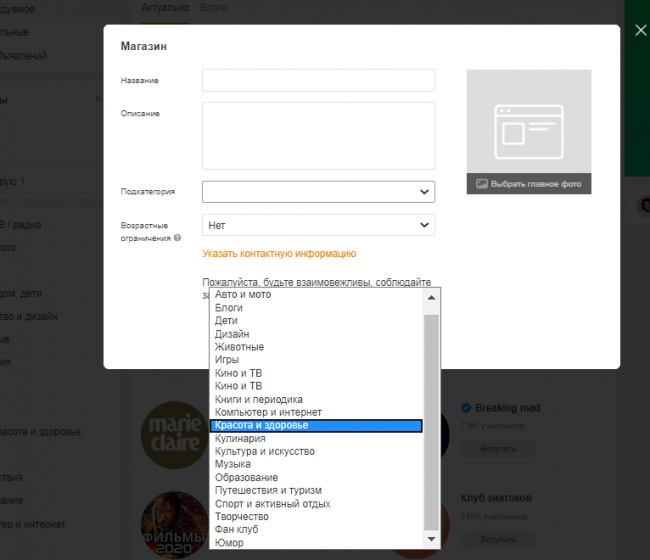Open the Возрастные ограничения dropdown set to Нет
Viewport: 650px width, 560px height.
pyautogui.click(x=318, y=226)
